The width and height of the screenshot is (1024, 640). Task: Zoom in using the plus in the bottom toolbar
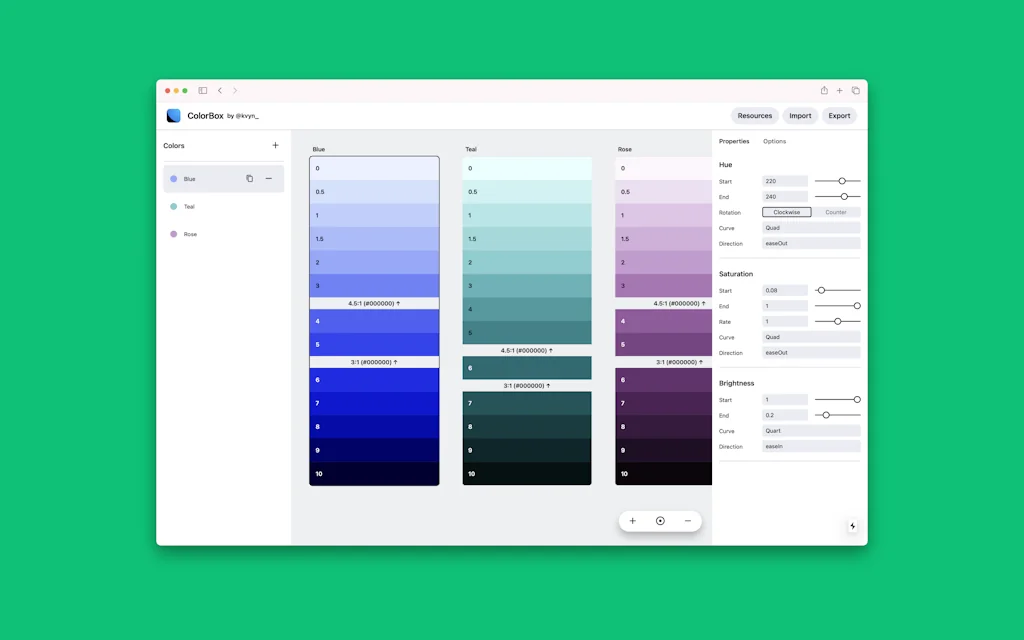click(x=633, y=520)
